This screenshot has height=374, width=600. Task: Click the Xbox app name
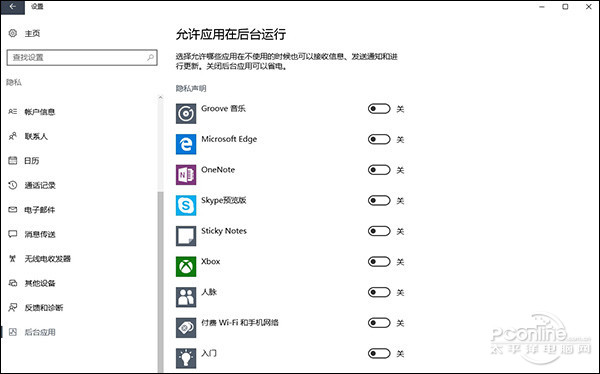point(211,262)
